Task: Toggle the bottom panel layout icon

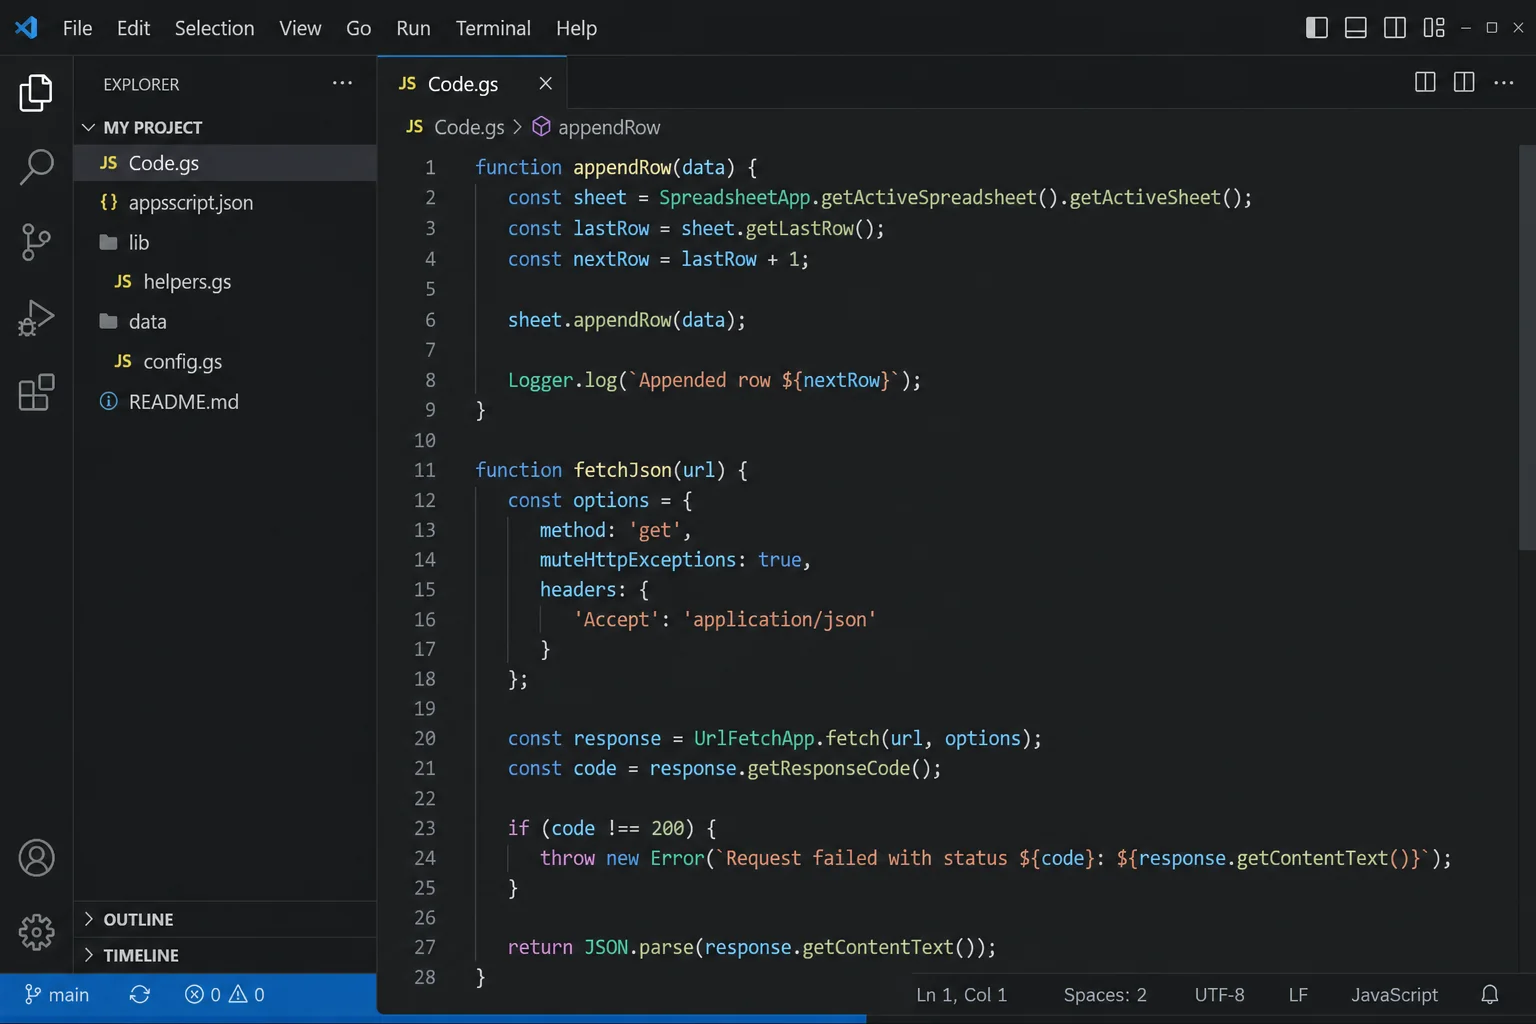Action: click(x=1356, y=28)
